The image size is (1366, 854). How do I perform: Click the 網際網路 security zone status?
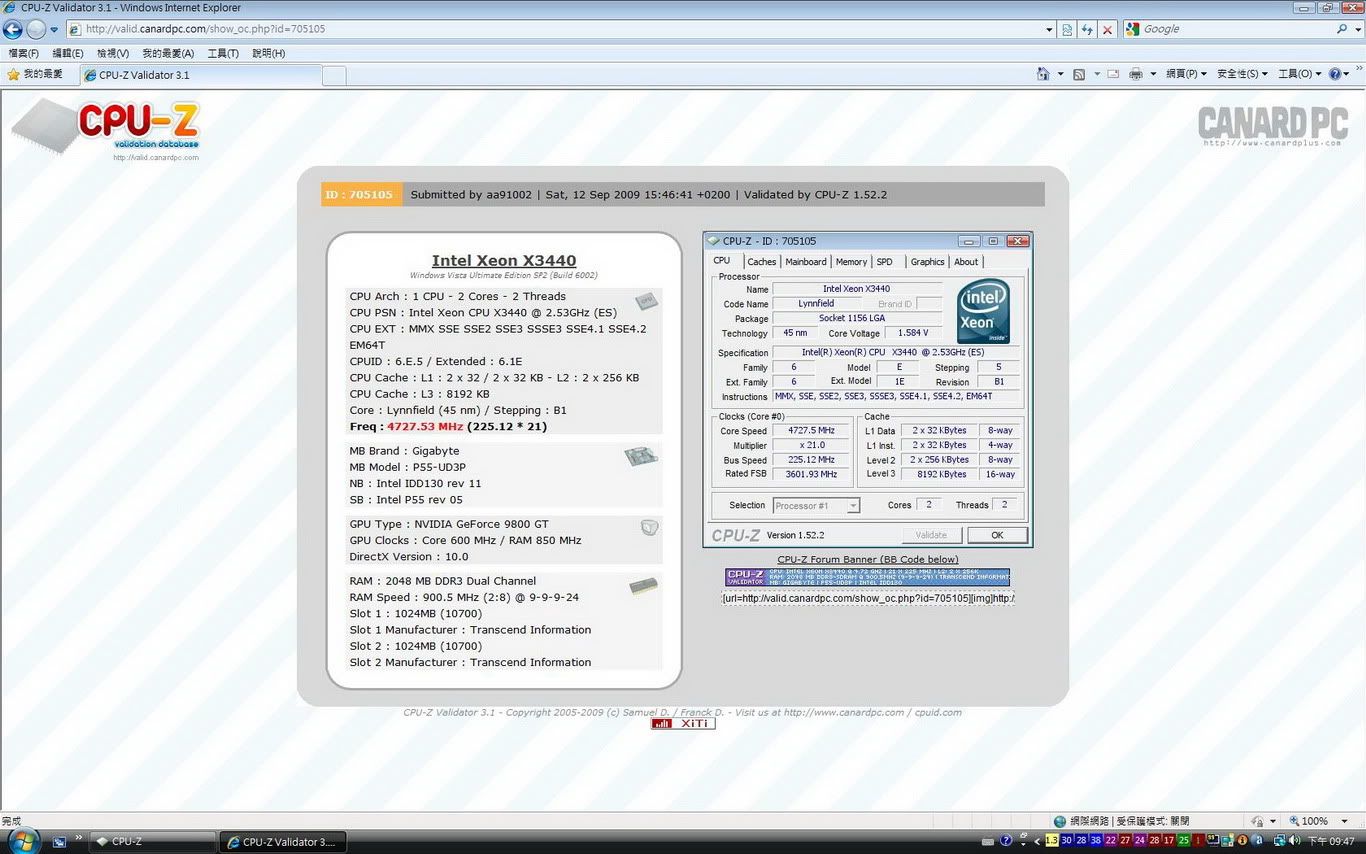tap(1121, 821)
